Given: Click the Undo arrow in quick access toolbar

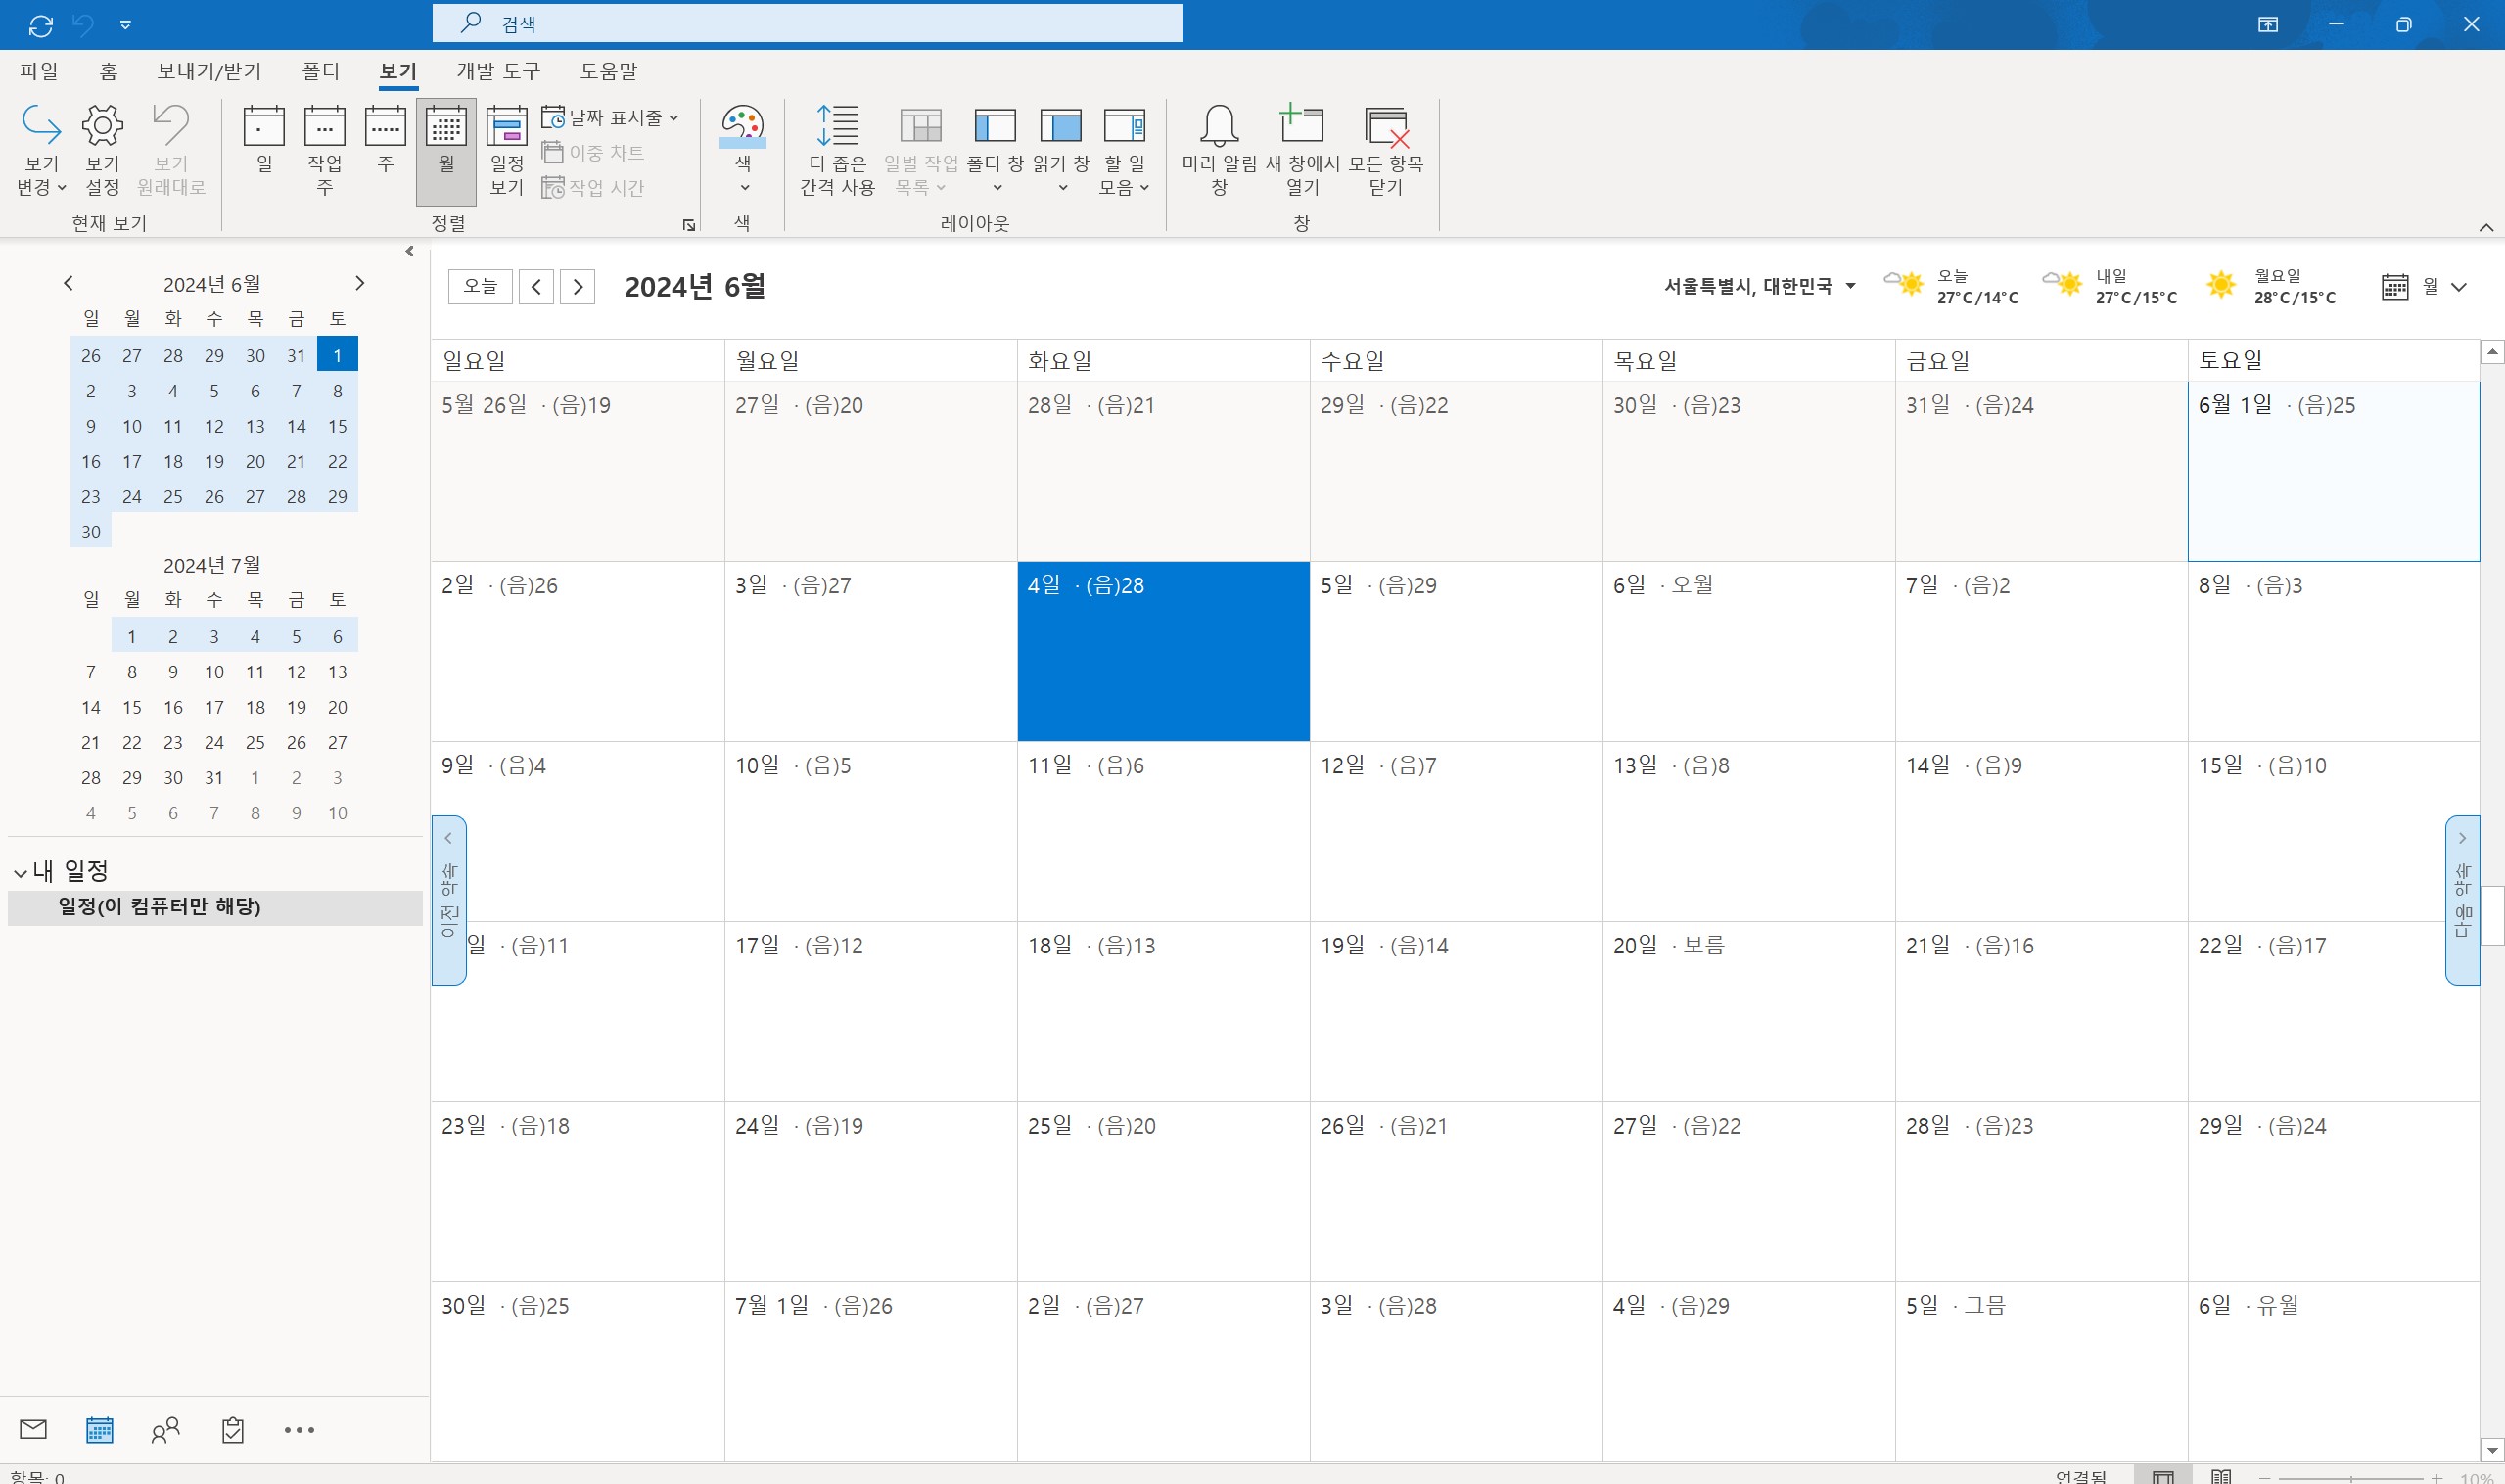Looking at the screenshot, I should [x=84, y=25].
